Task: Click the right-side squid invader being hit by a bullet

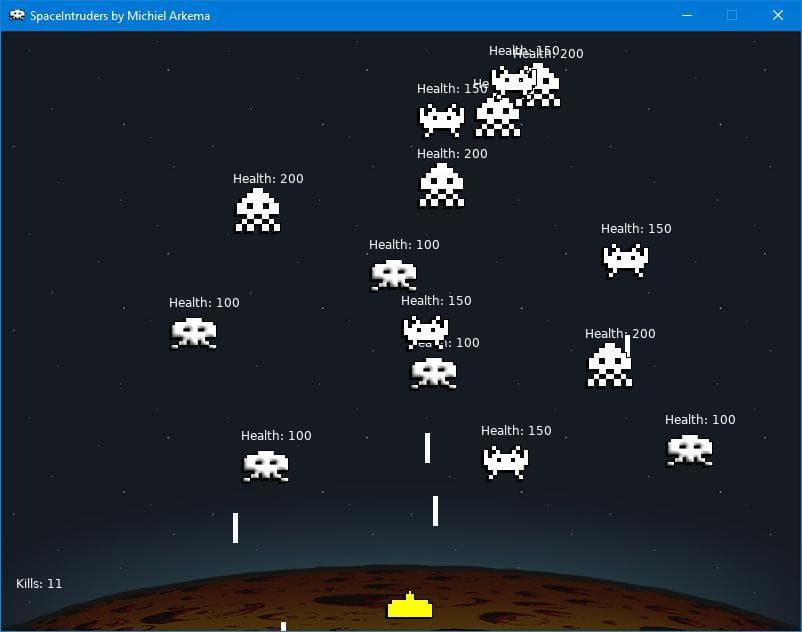Action: click(610, 365)
